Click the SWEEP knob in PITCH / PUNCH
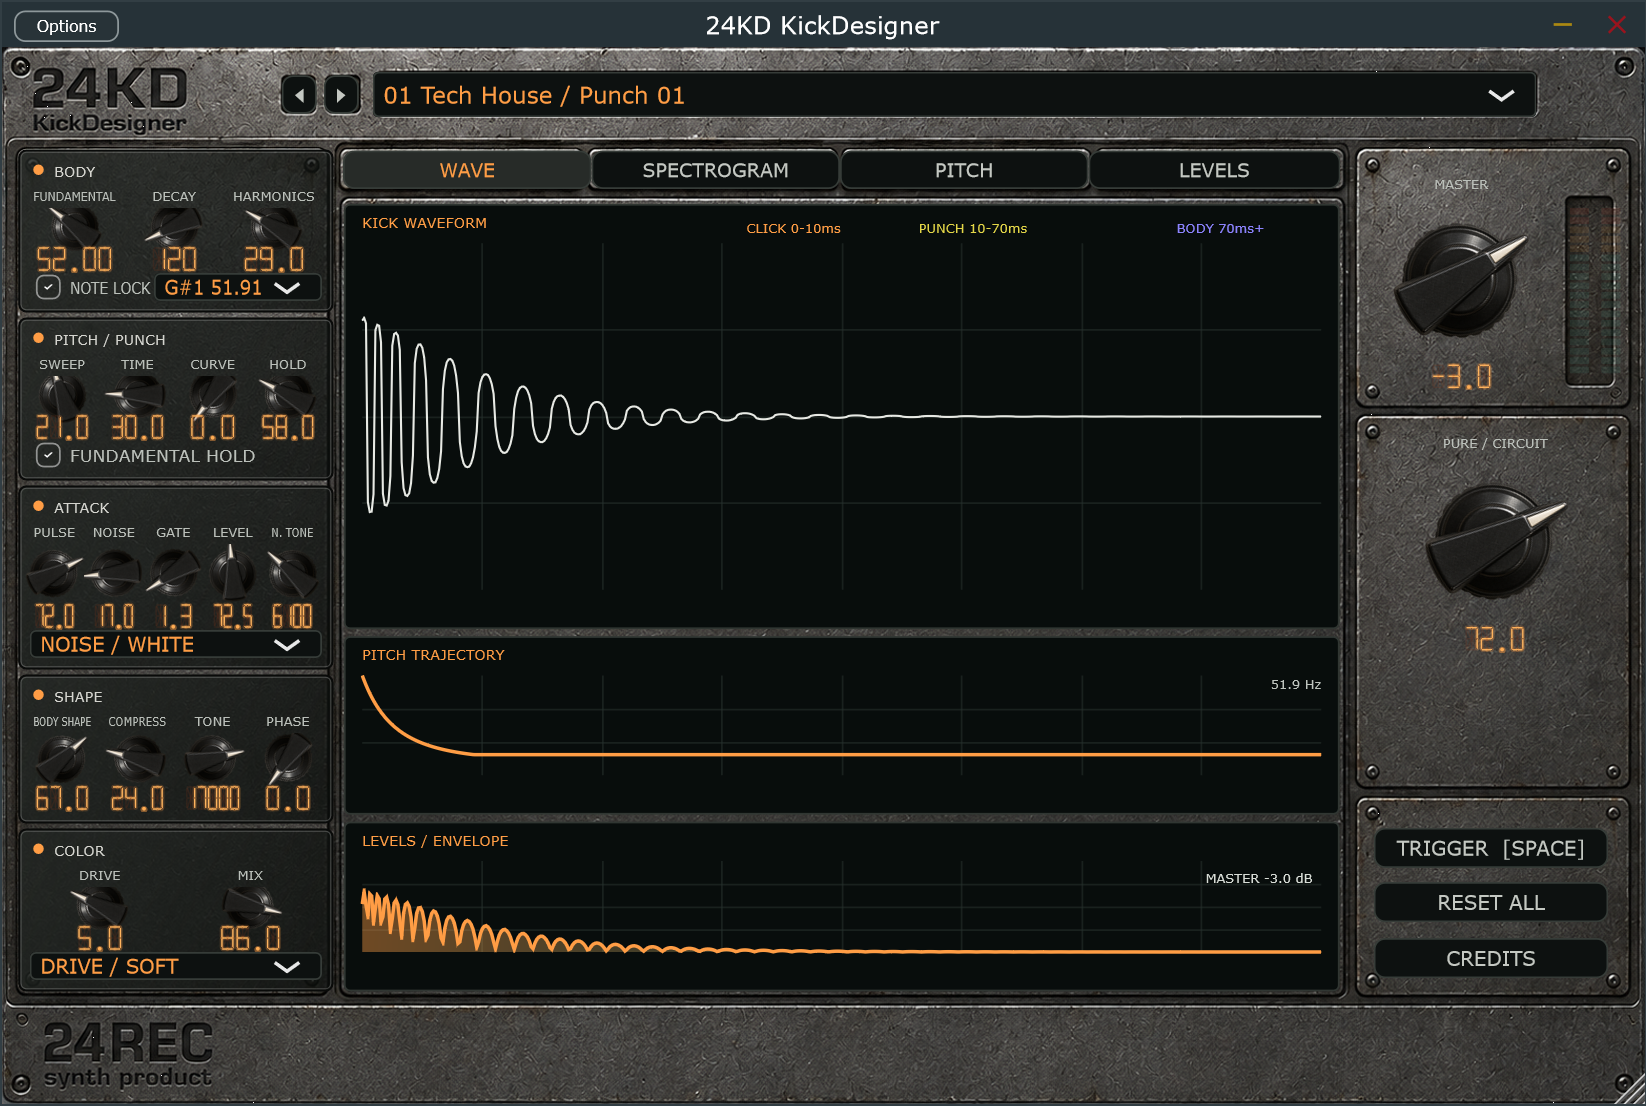Viewport: 1646px width, 1106px height. (x=62, y=396)
